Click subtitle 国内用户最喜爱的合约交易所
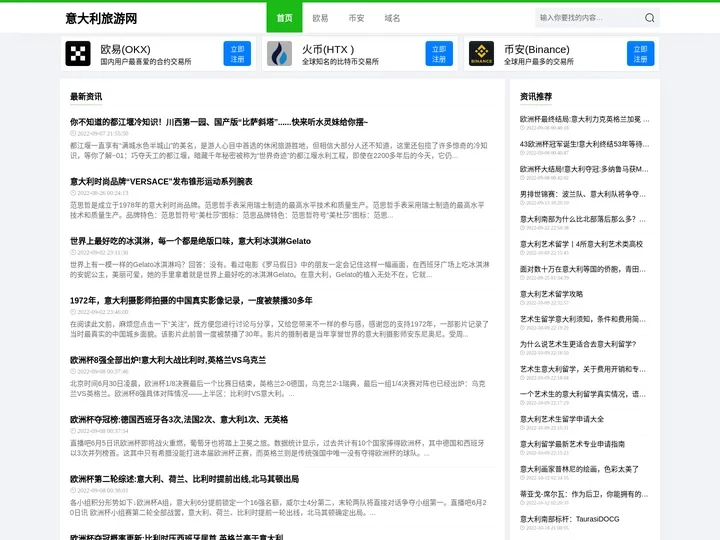 tap(146, 62)
